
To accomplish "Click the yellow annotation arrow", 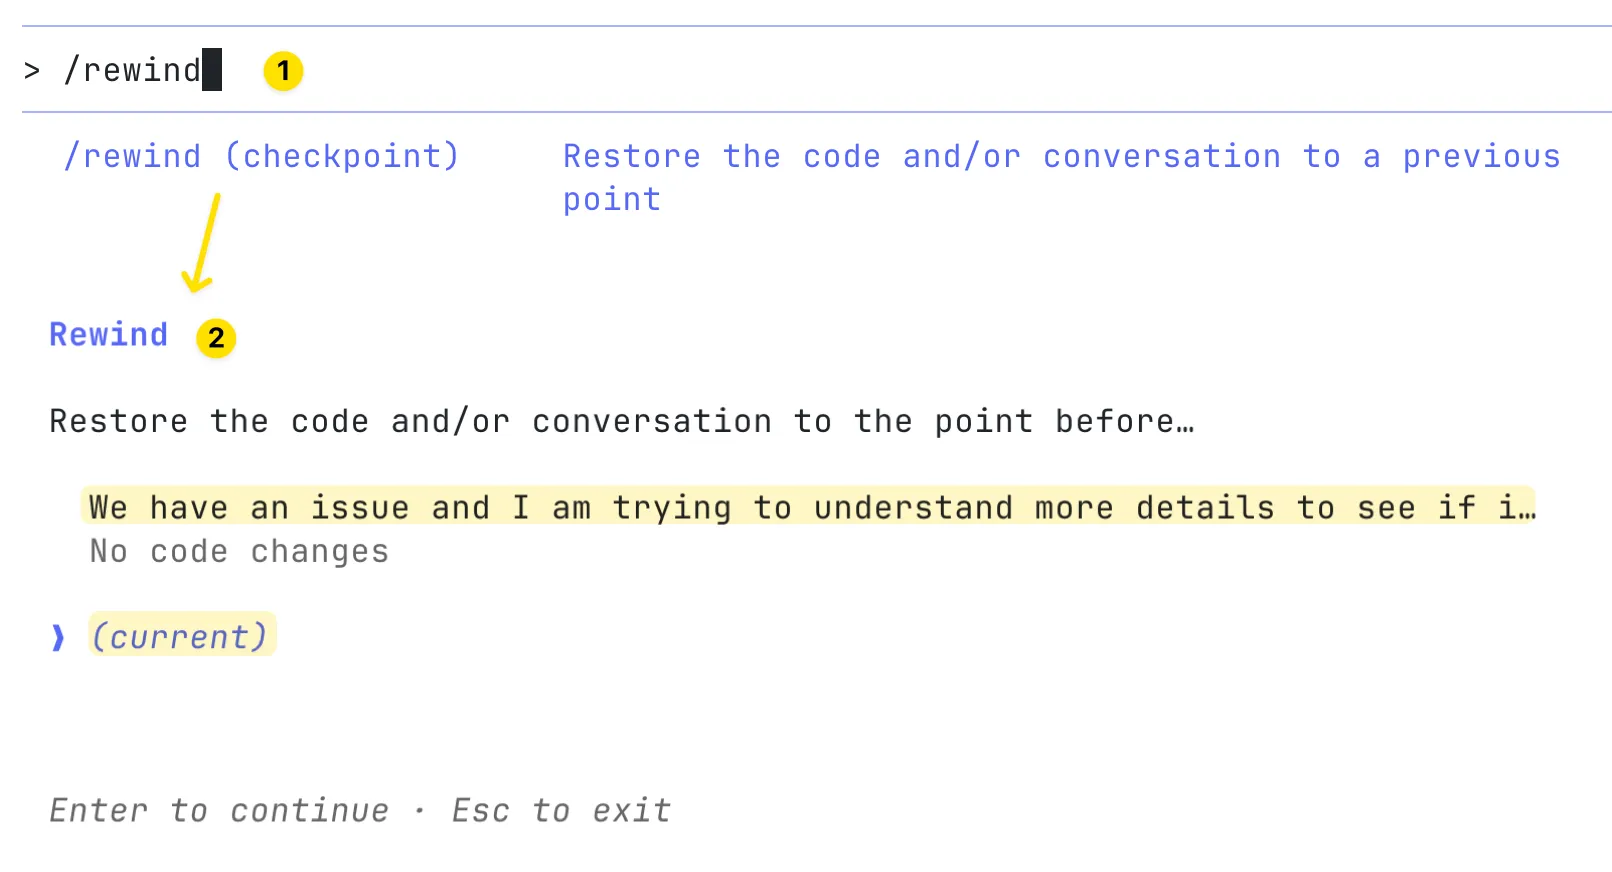I will click(203, 243).
